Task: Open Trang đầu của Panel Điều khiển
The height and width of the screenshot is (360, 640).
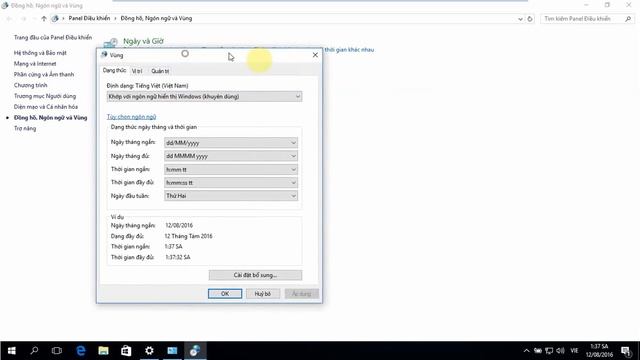Action: tap(53, 38)
